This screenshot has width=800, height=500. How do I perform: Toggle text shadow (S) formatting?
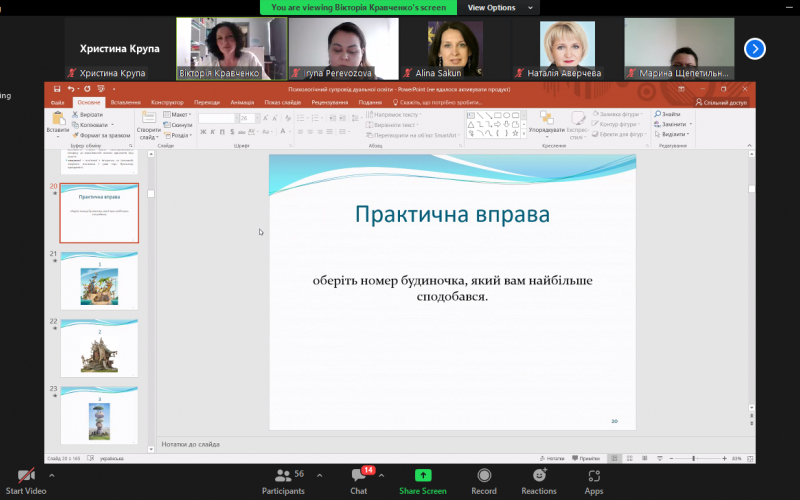click(x=232, y=132)
